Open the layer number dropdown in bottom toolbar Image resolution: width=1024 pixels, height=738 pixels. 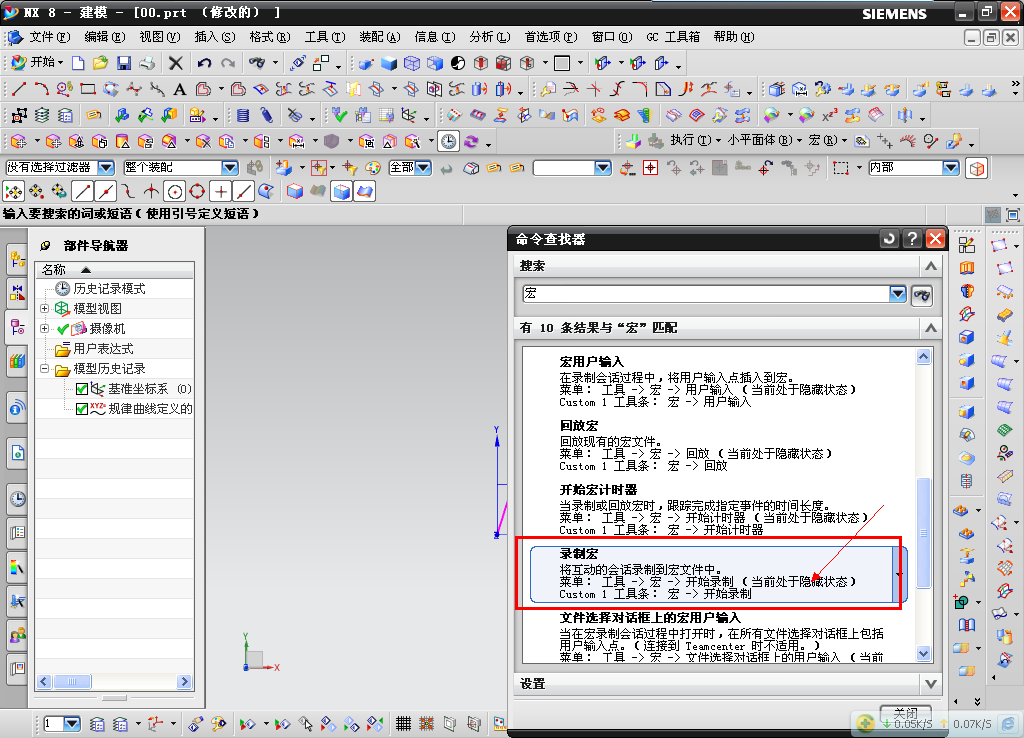(72, 724)
